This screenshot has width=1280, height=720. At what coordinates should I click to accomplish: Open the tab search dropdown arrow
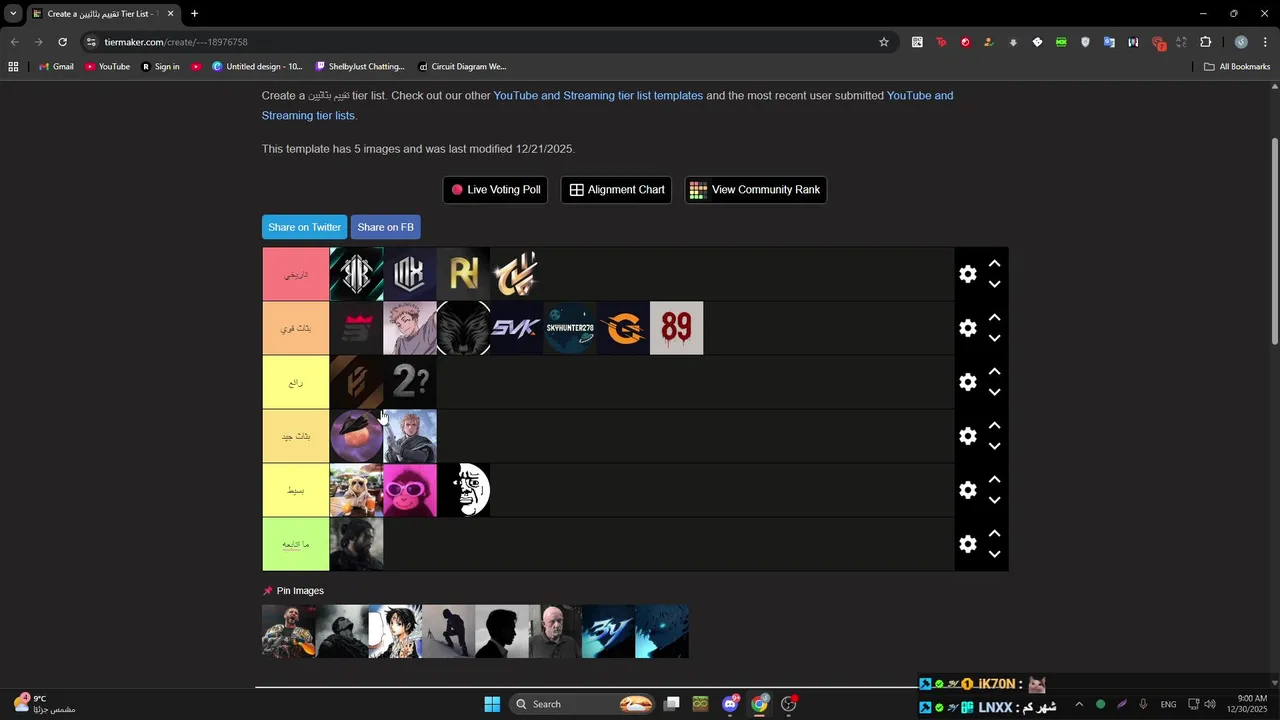click(x=13, y=14)
